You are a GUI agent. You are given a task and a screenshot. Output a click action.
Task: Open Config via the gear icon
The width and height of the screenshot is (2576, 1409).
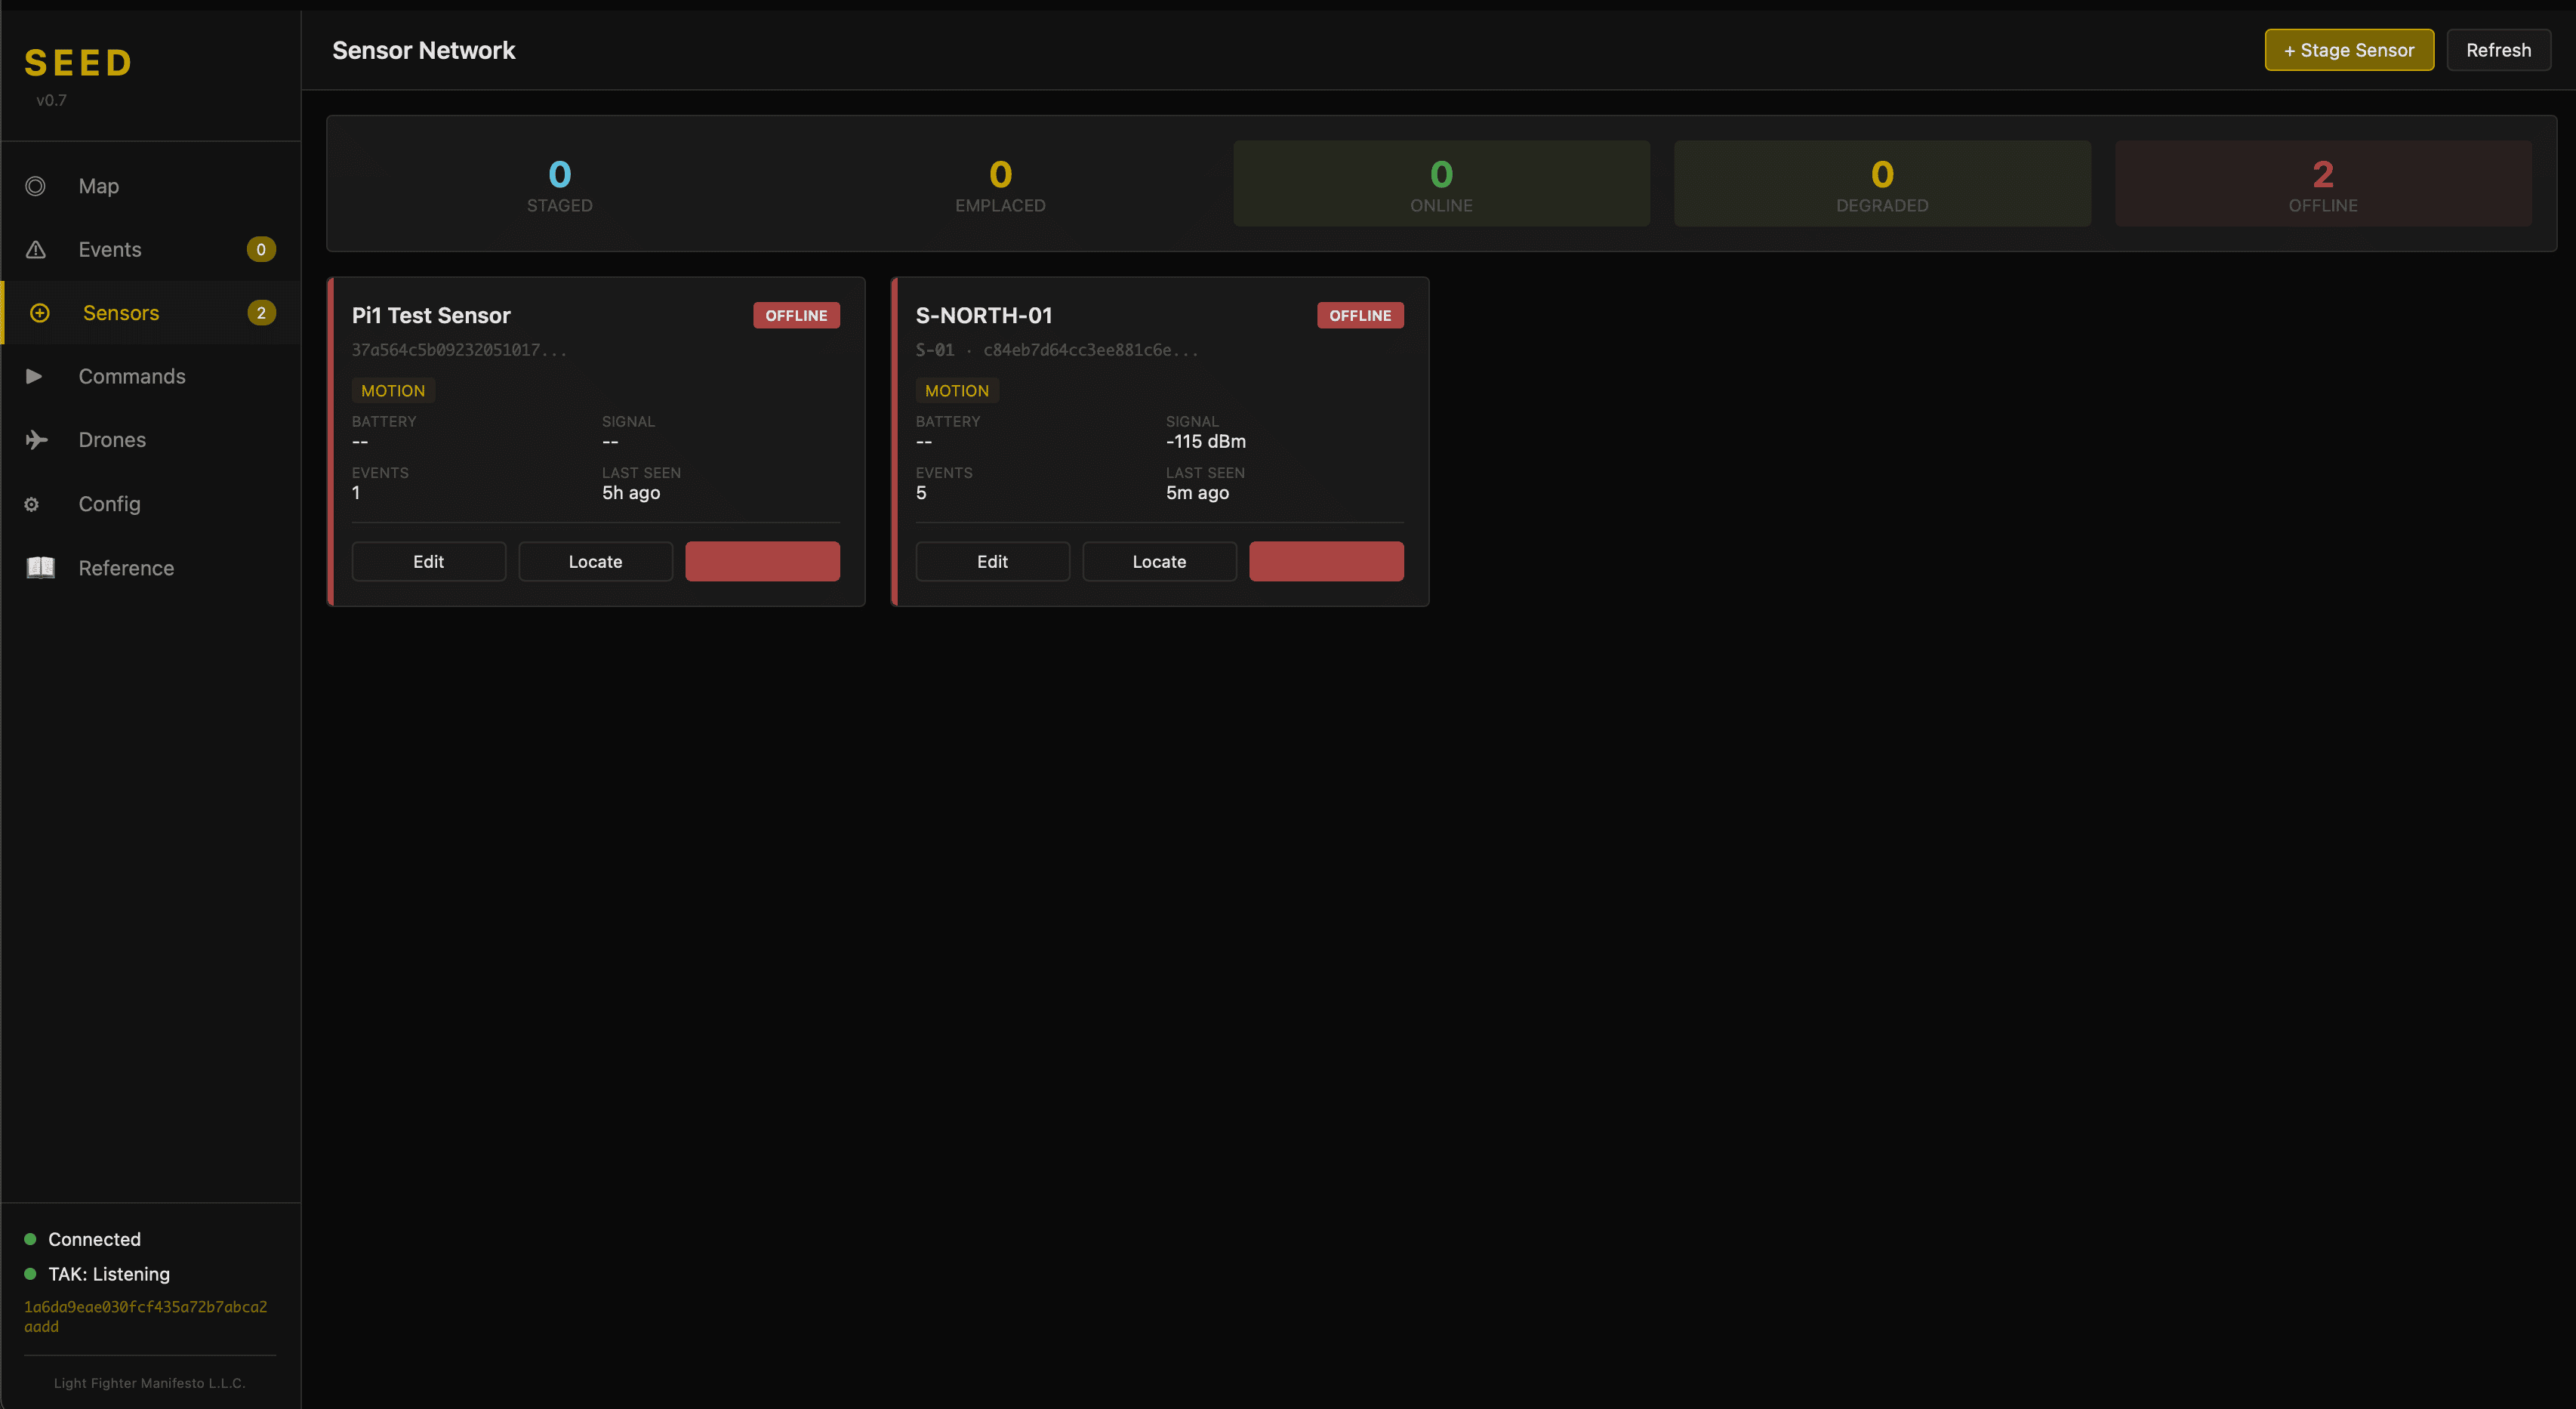pos(31,504)
